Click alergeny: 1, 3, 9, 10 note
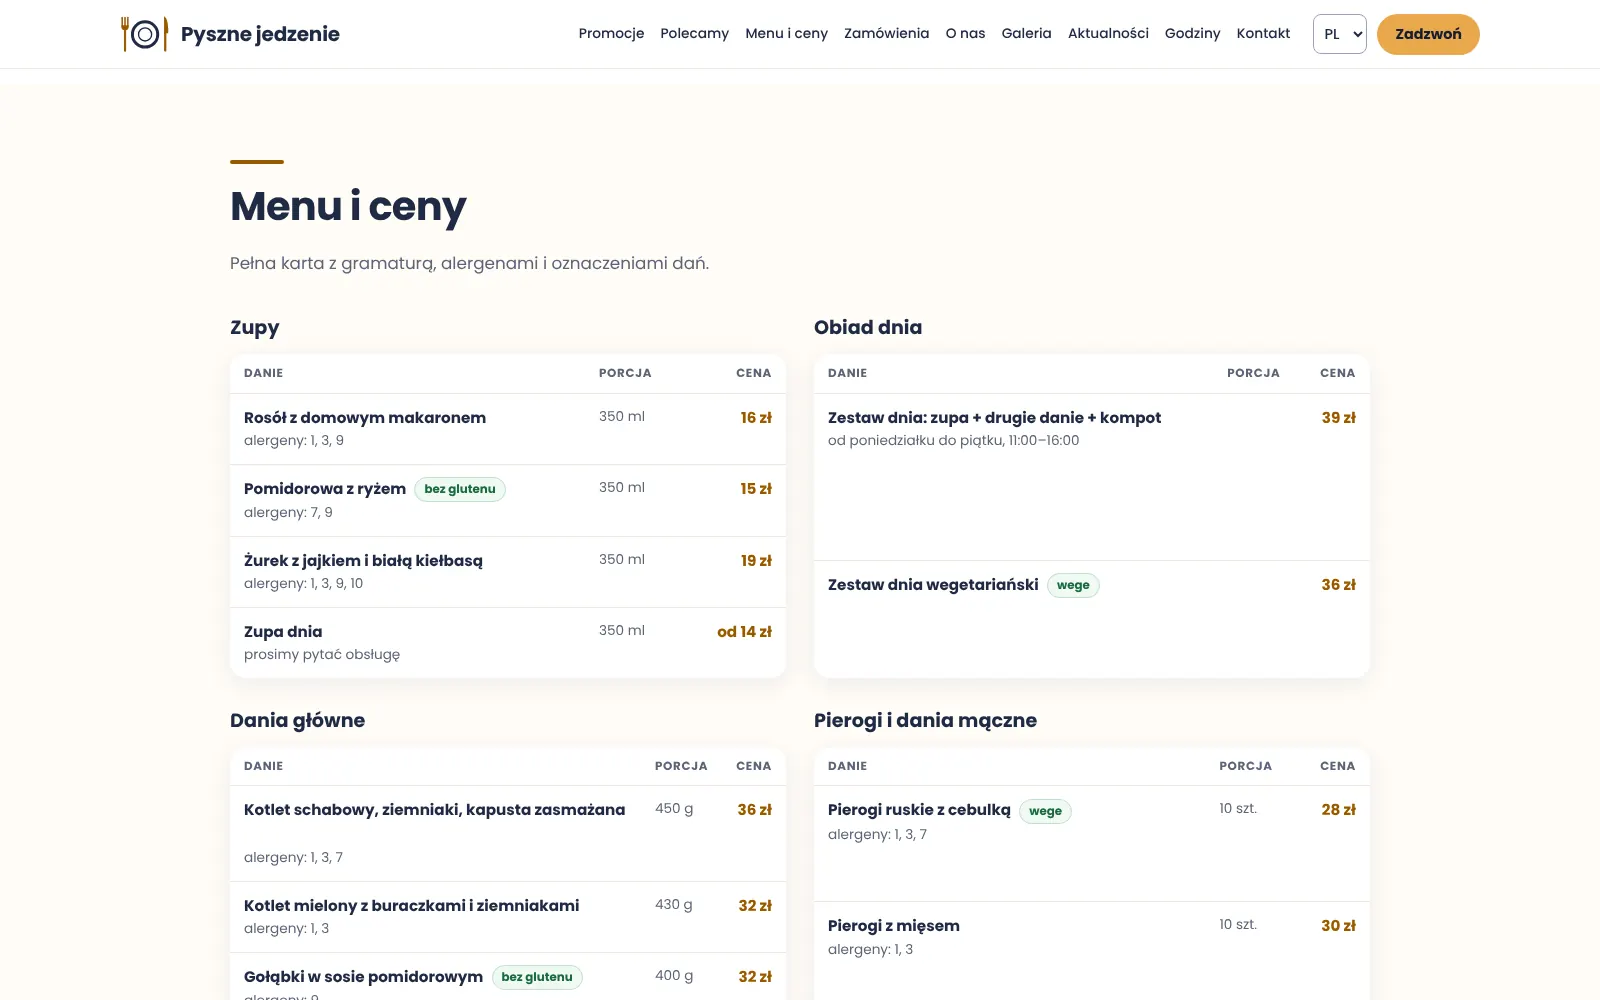Screen dimensions: 1600x1000 click(303, 584)
